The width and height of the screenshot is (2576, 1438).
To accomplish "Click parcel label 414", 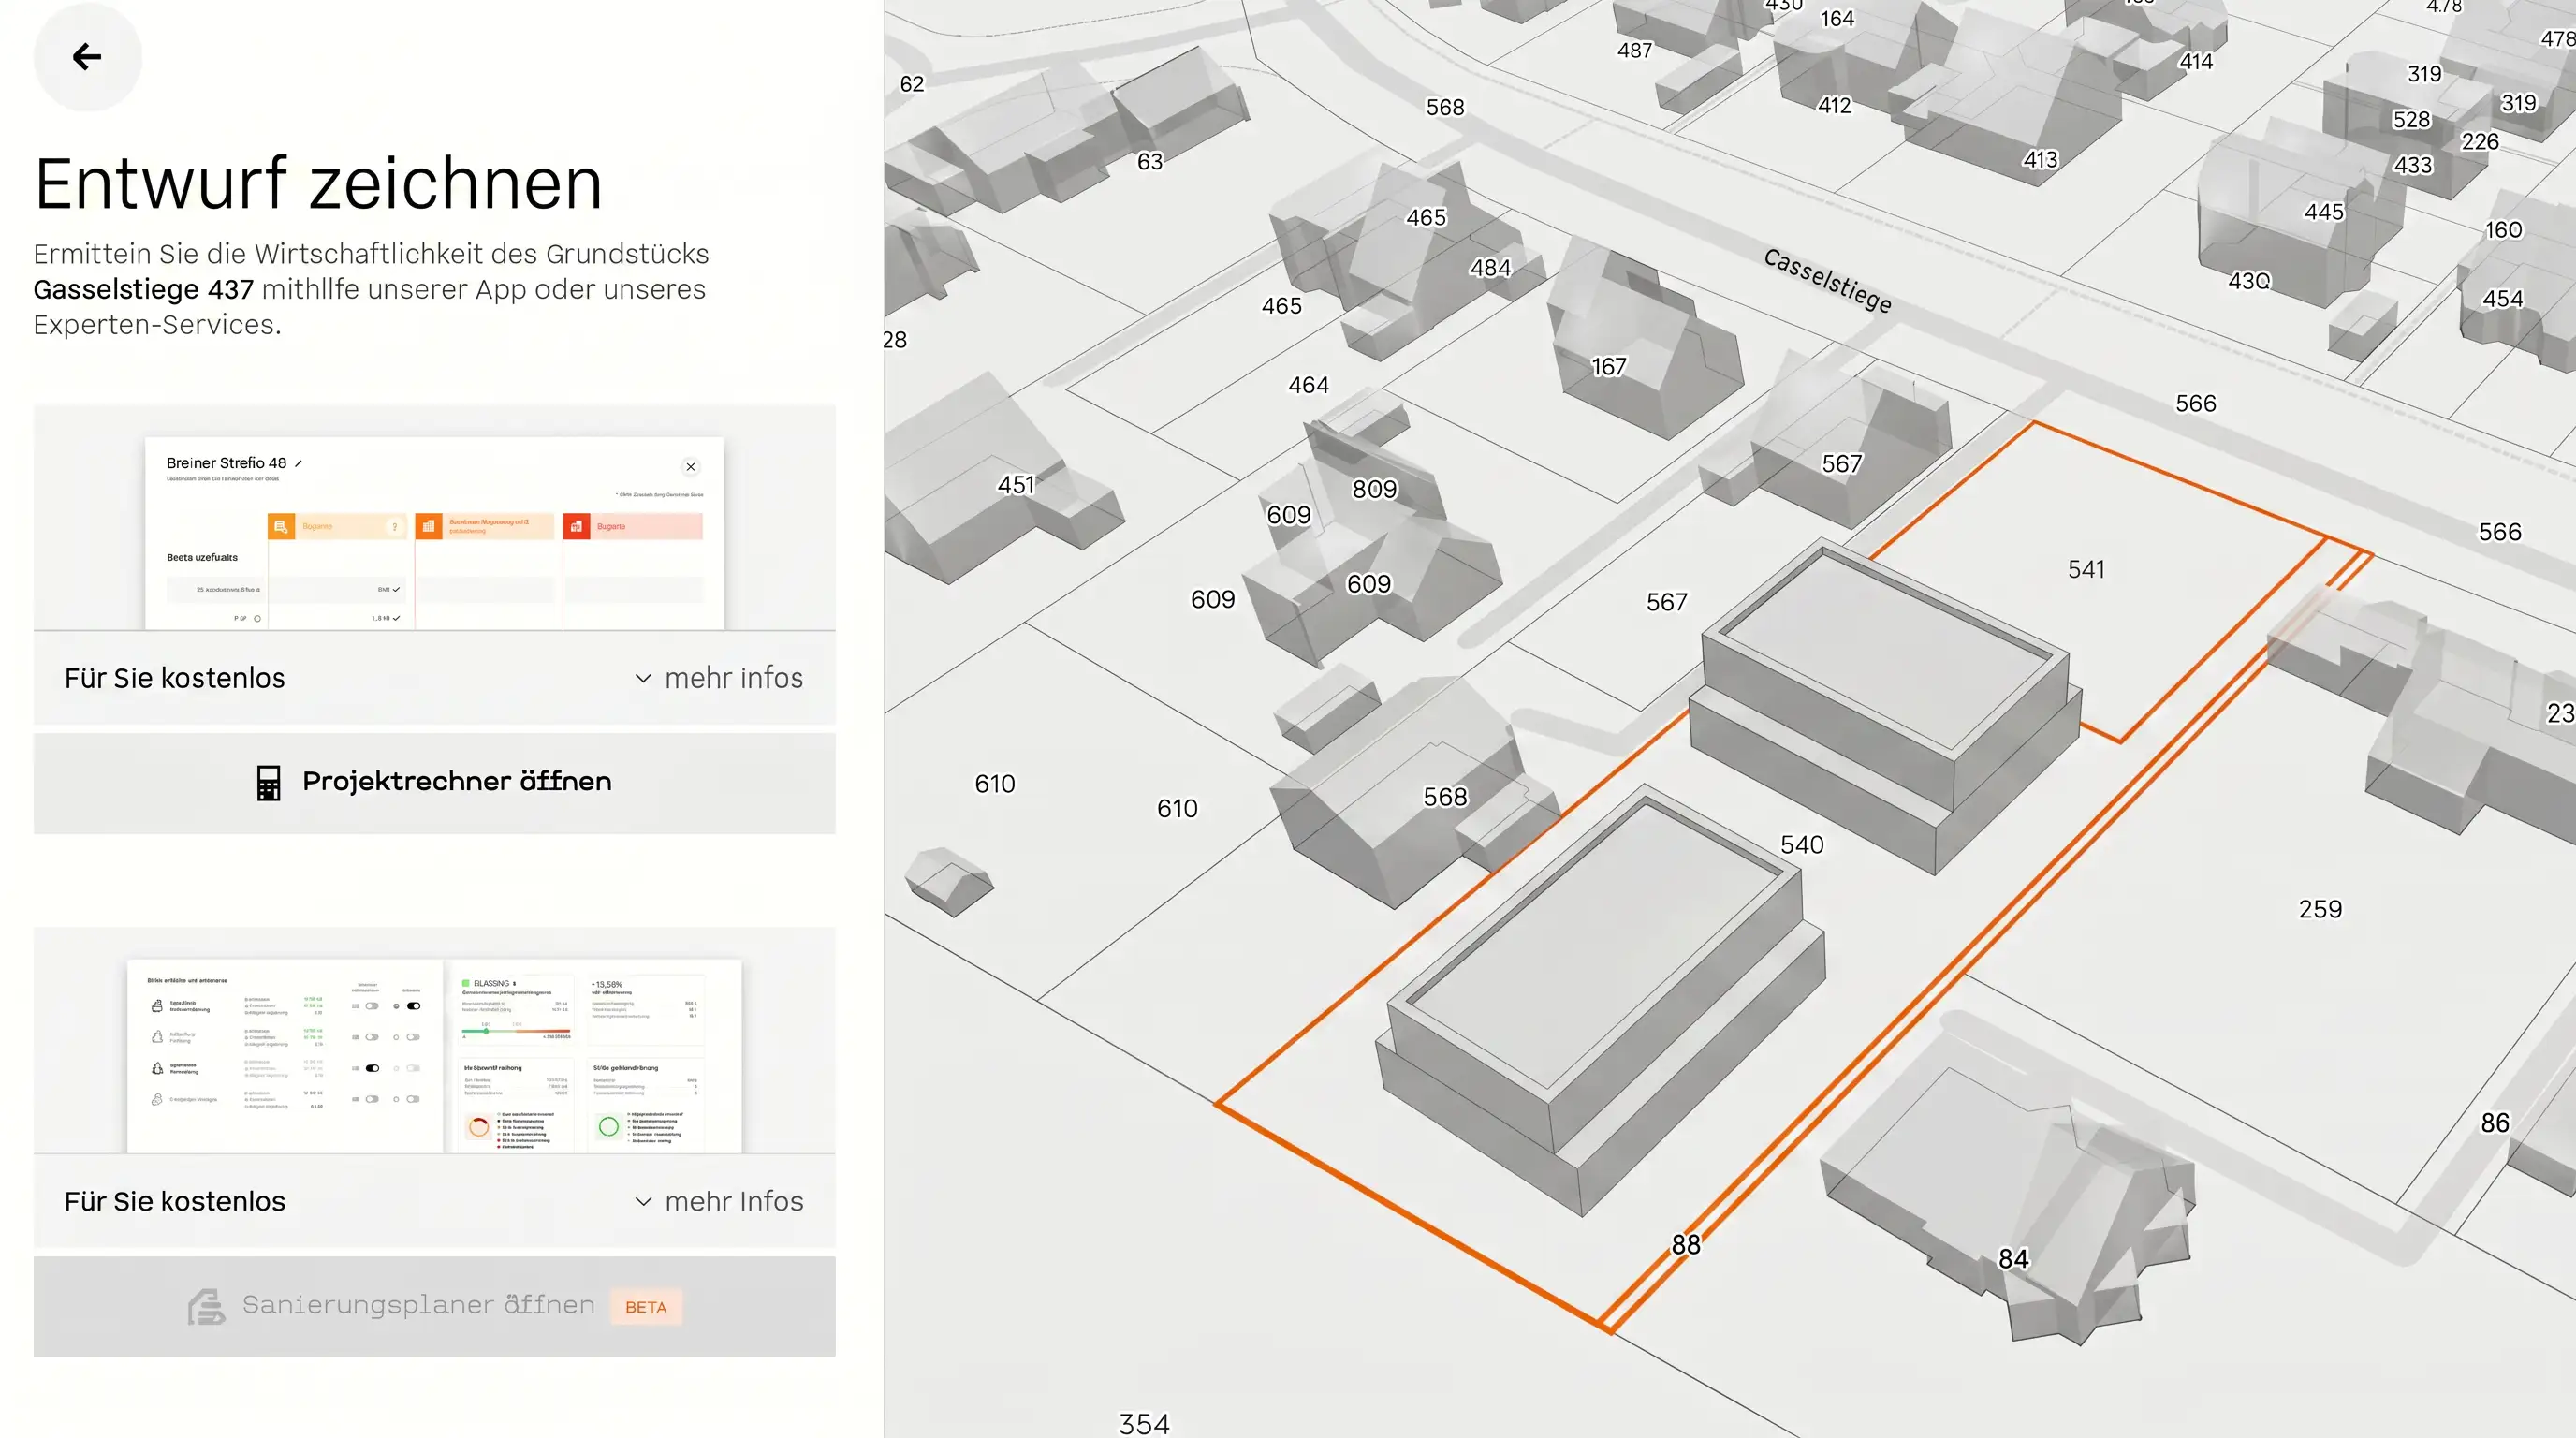I will click(x=2196, y=61).
